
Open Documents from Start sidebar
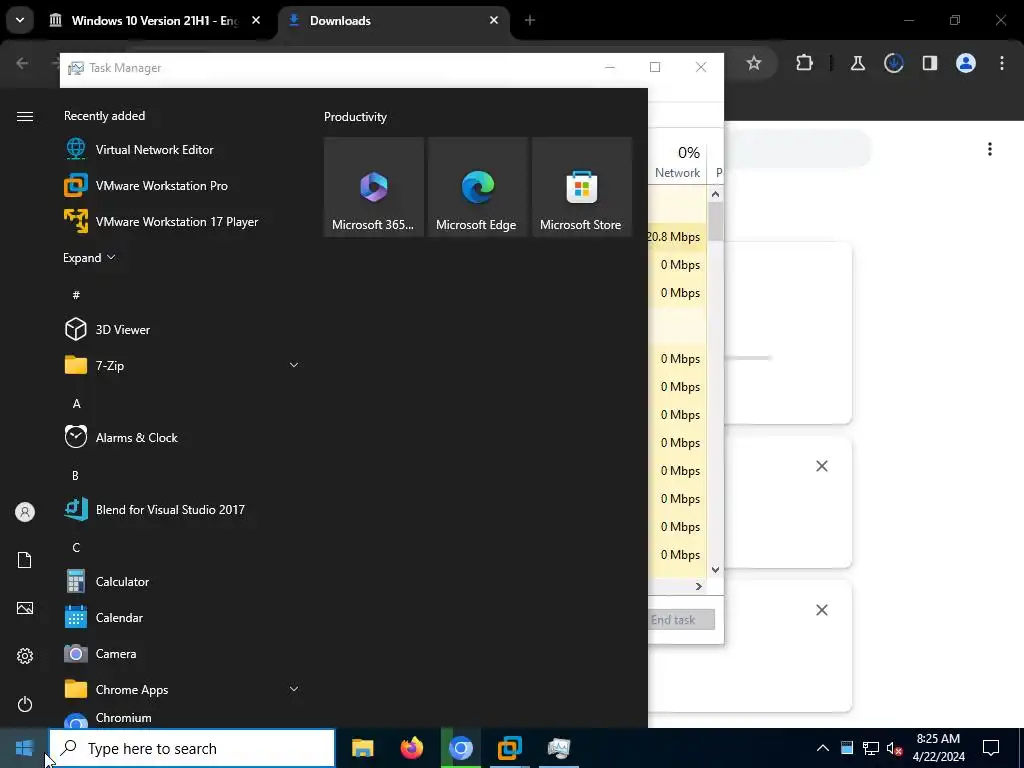(25, 560)
